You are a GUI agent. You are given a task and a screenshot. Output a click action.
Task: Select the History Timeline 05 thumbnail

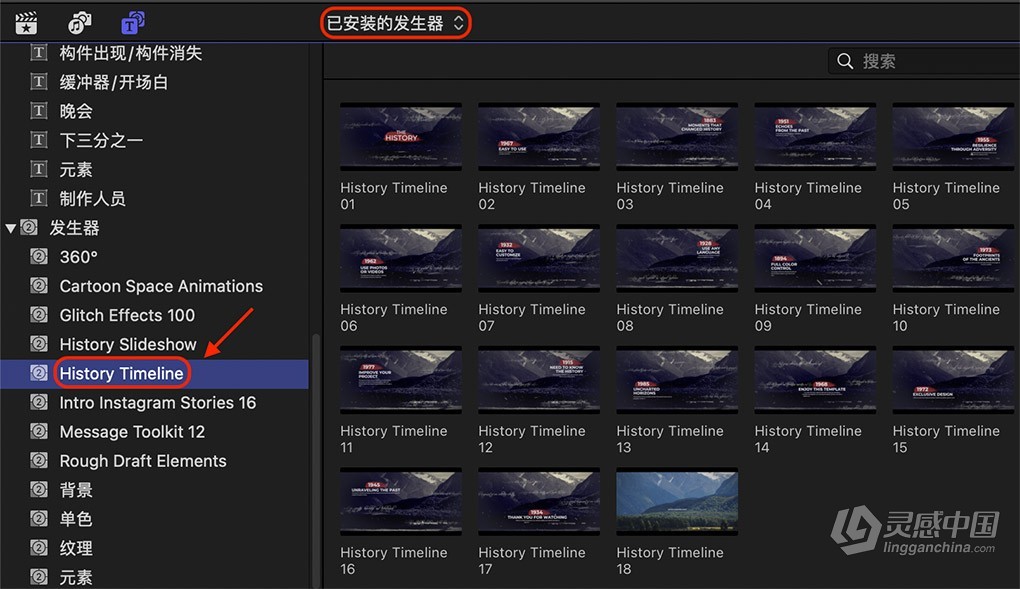[x=953, y=137]
